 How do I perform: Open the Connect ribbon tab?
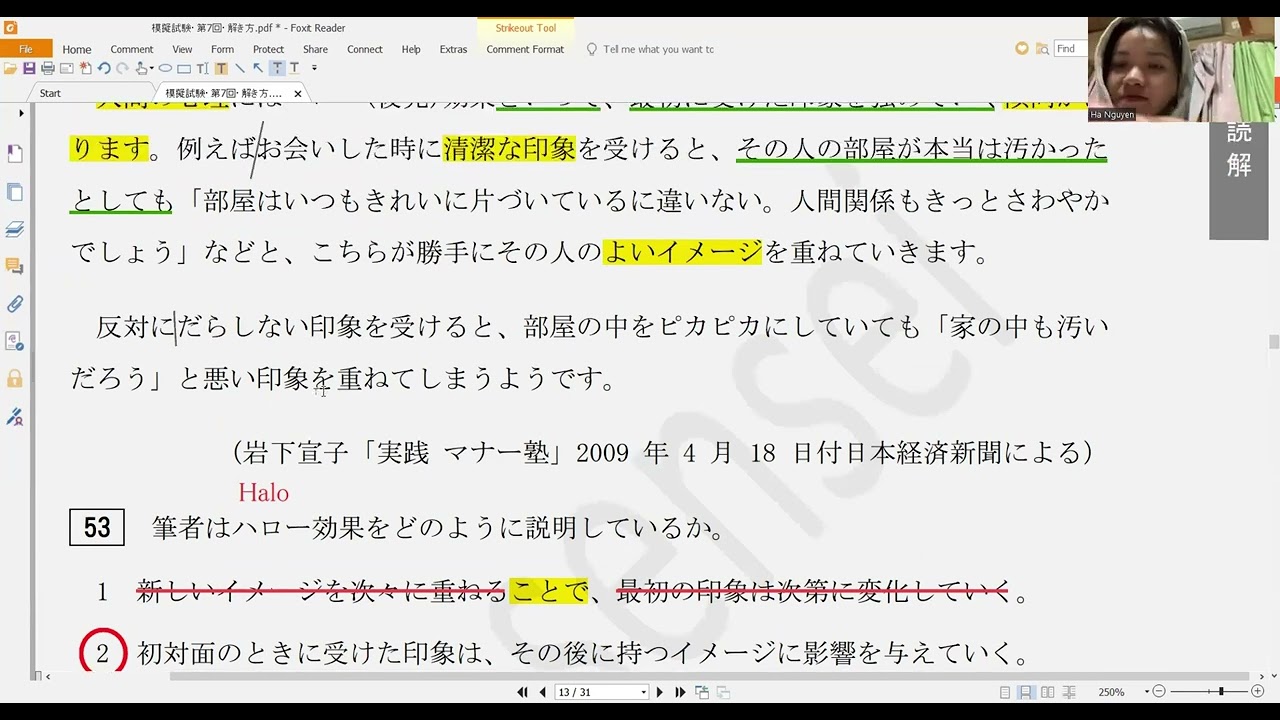click(364, 49)
